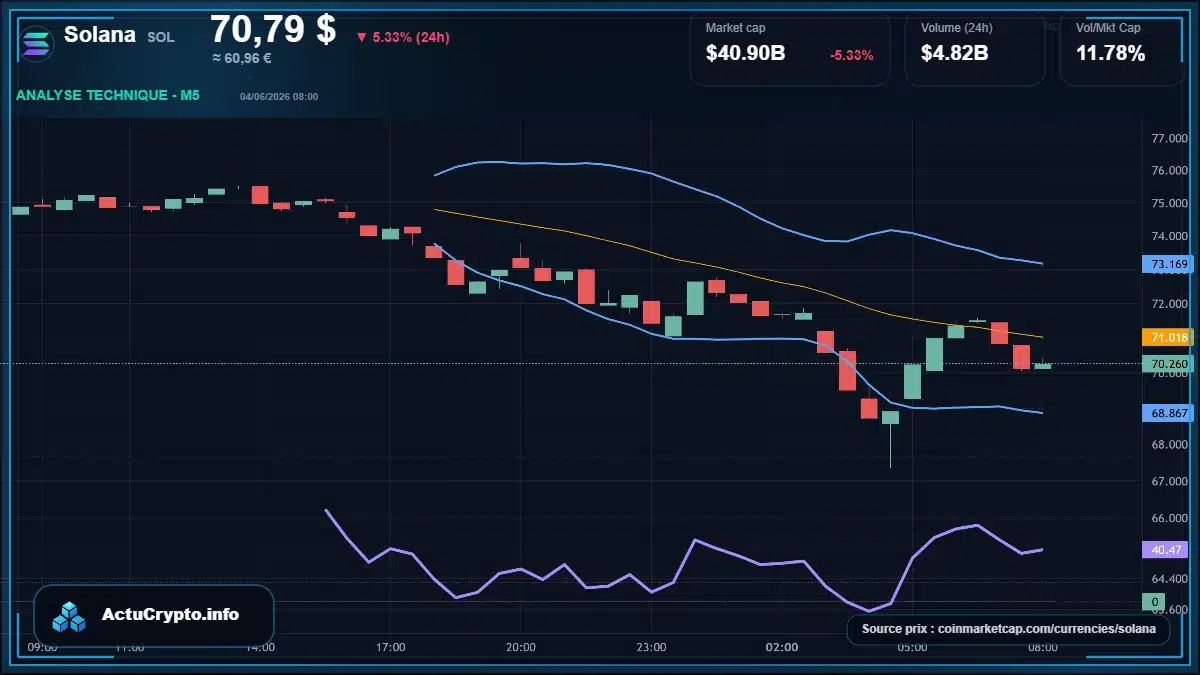This screenshot has width=1200, height=675.
Task: Click the ActuCrypto cube logo icon
Action: [70, 616]
